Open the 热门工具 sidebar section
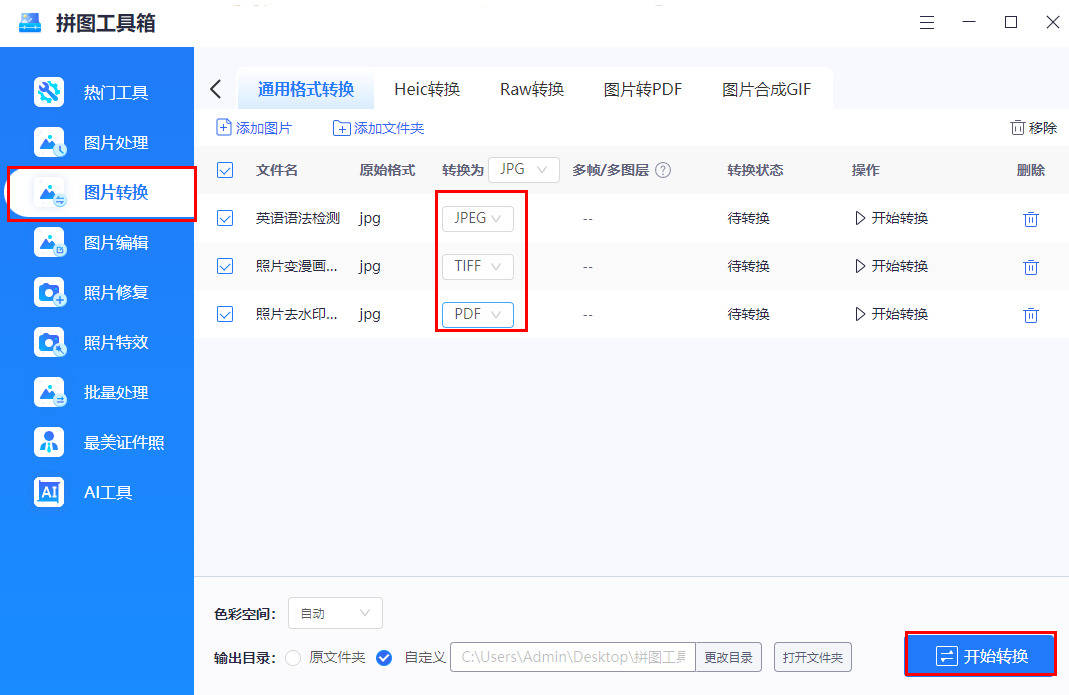The width and height of the screenshot is (1069, 695). coord(95,92)
